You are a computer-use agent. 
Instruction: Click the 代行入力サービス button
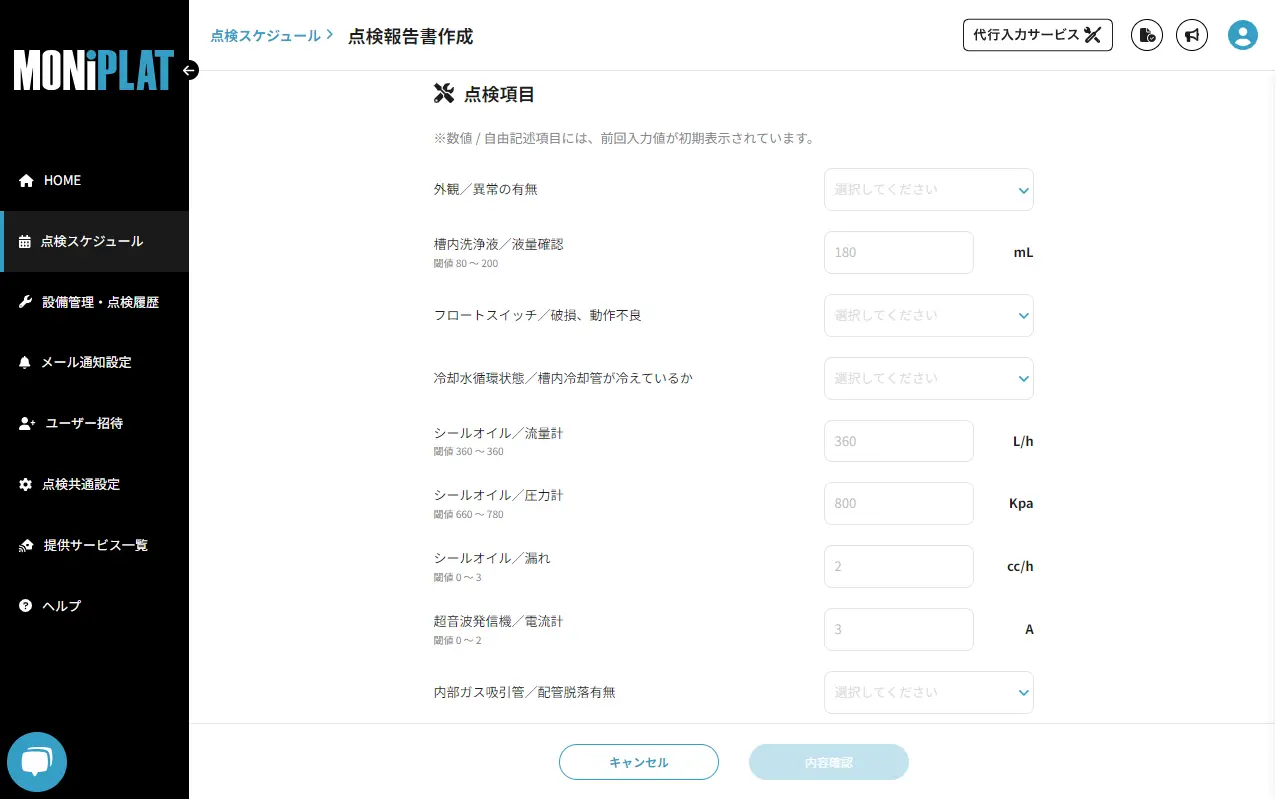pyautogui.click(x=1037, y=34)
